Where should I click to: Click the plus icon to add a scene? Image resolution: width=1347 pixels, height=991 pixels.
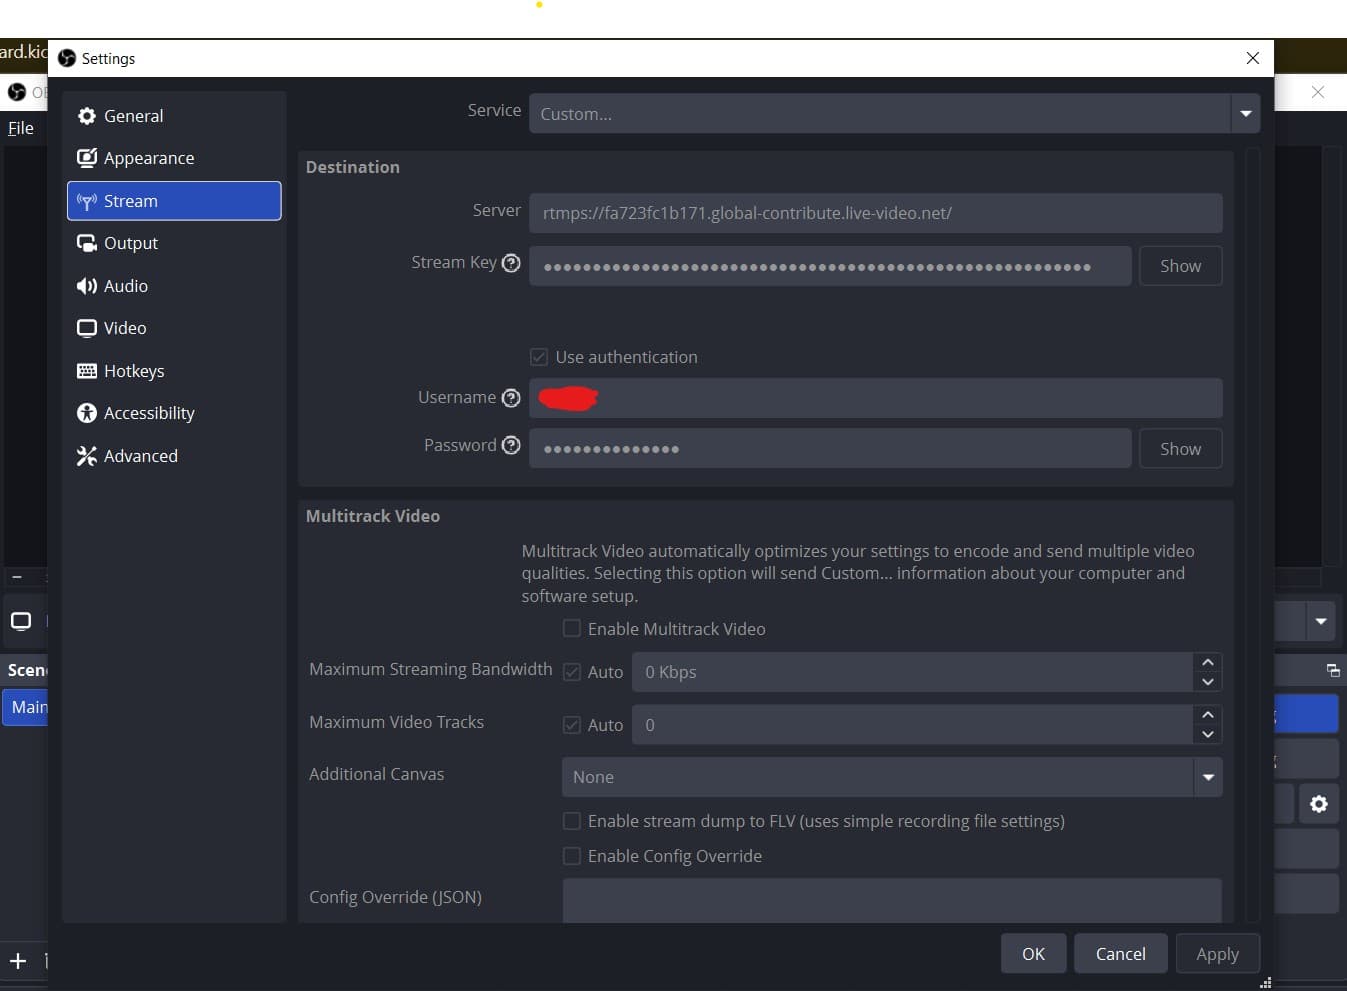(x=18, y=961)
